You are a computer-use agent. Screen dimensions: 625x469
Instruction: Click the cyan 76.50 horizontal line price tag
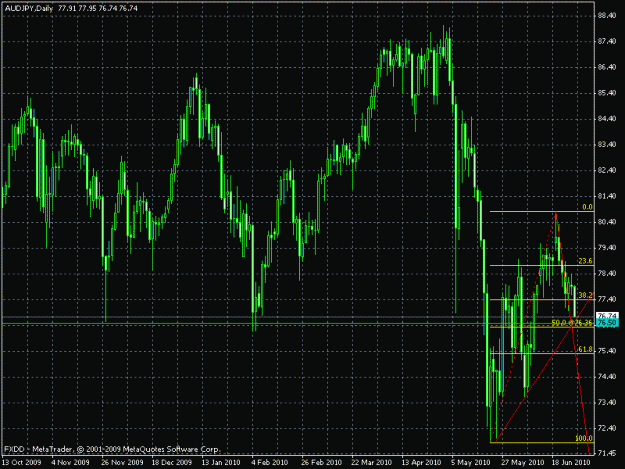point(607,322)
